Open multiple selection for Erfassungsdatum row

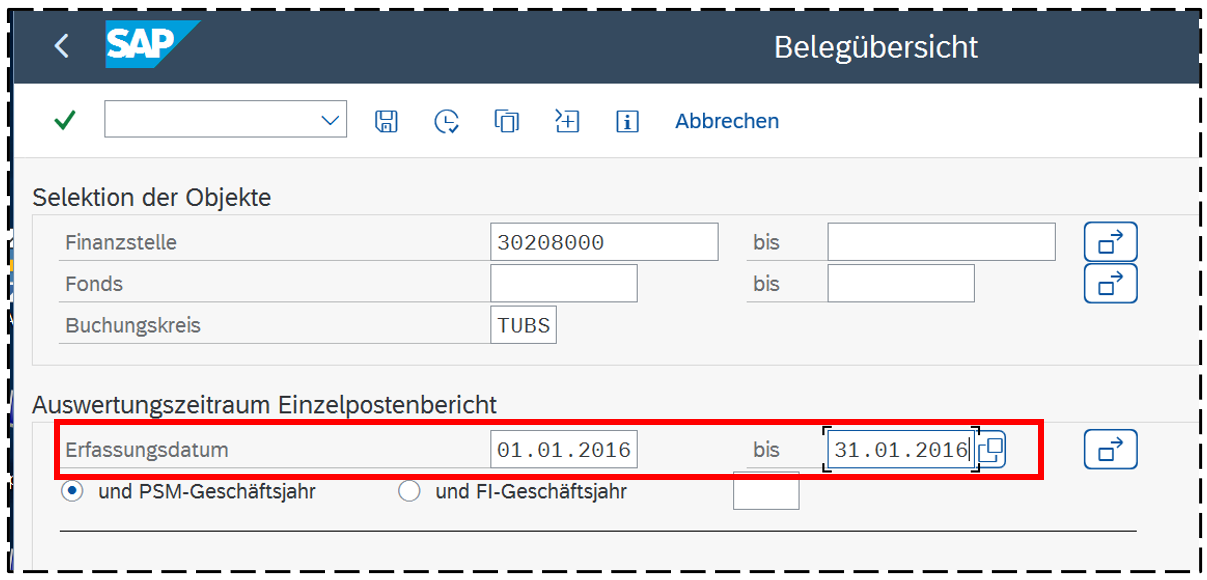(x=1110, y=450)
